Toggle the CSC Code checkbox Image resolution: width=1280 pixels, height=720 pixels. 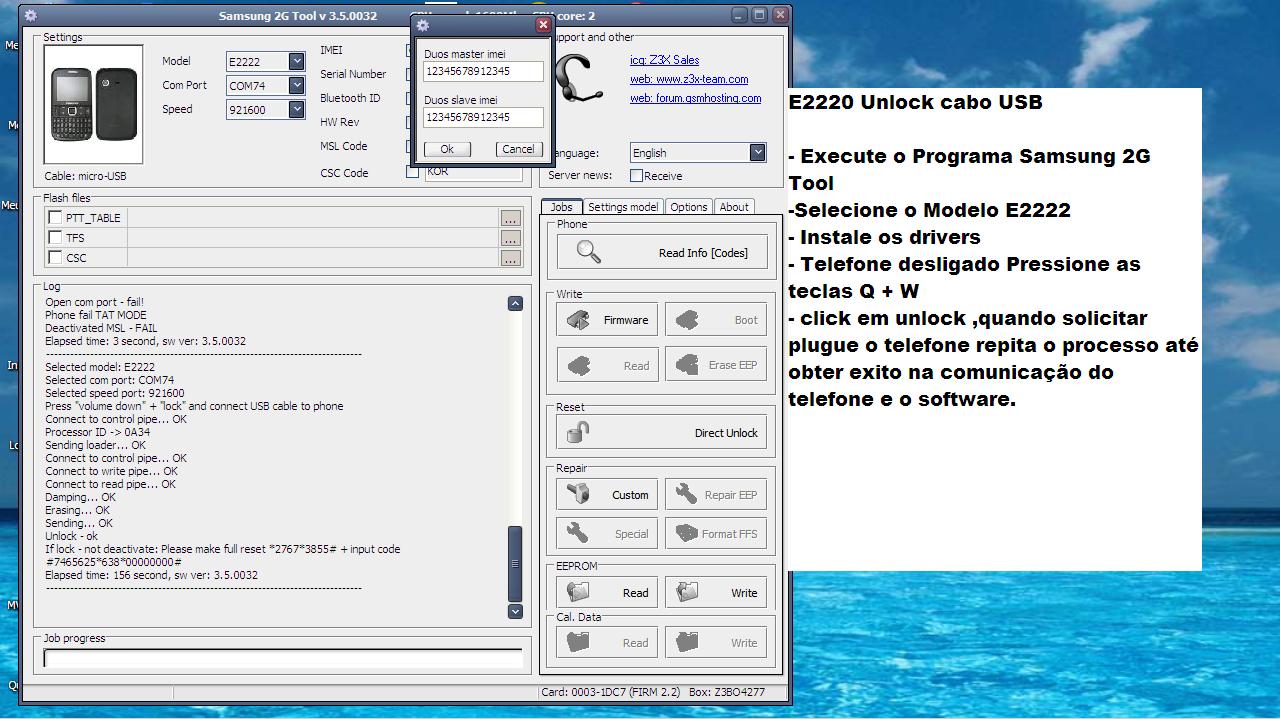(x=412, y=172)
